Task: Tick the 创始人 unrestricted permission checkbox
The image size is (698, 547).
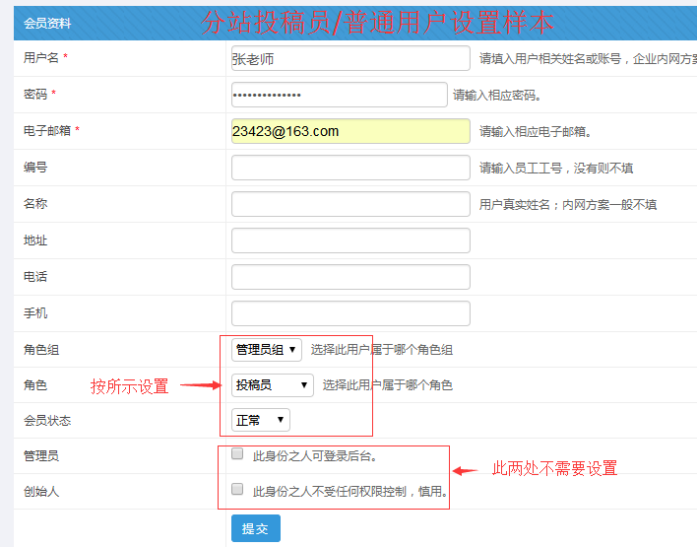Action: (x=237, y=490)
